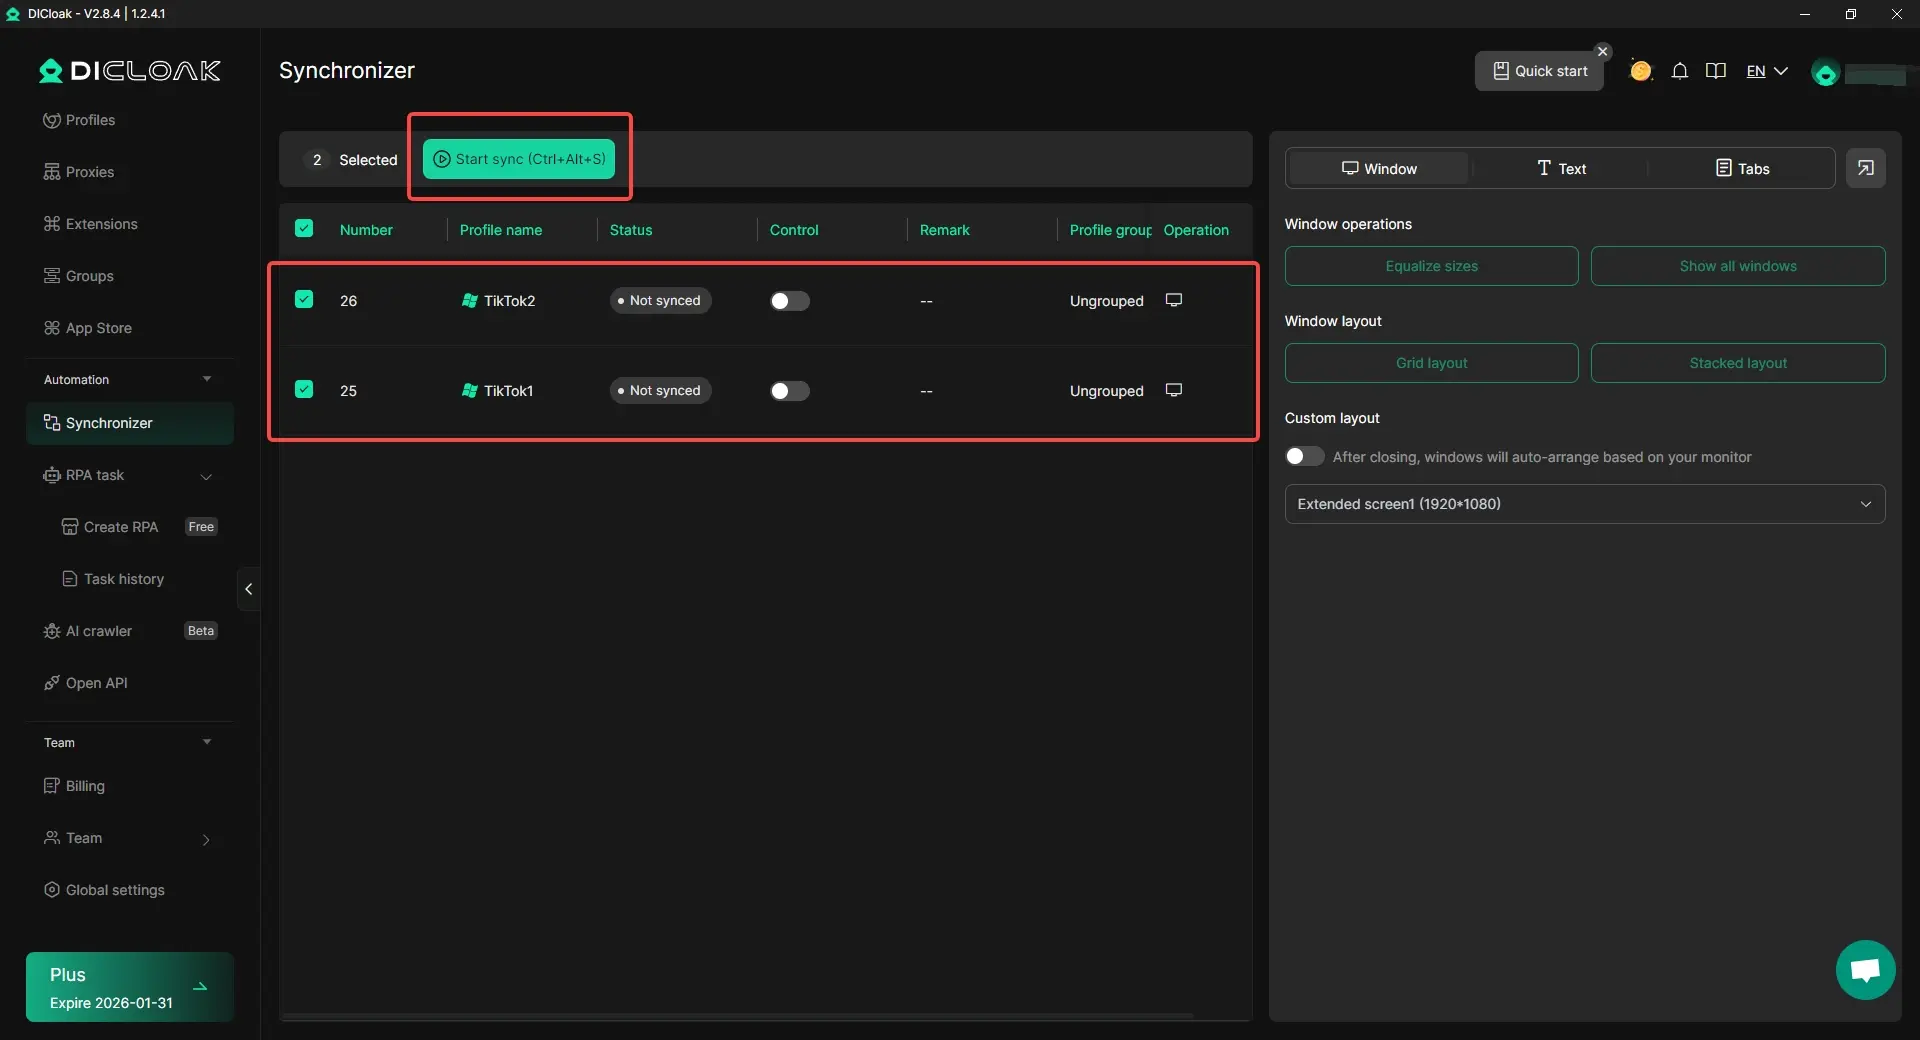The image size is (1920, 1040).
Task: Open the Extended screen1 monitor dropdown
Action: coord(1584,504)
